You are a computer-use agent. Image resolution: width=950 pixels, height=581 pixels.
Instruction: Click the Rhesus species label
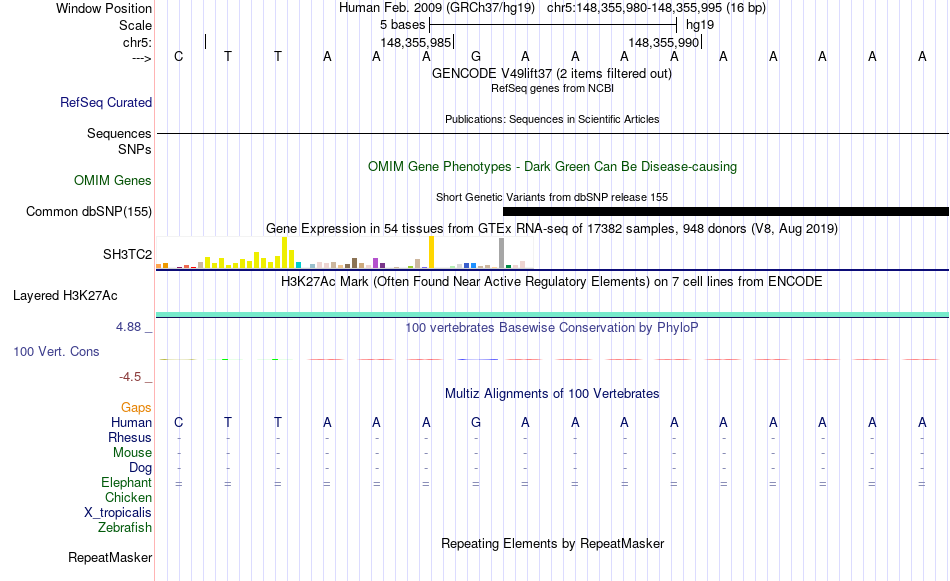tap(130, 437)
